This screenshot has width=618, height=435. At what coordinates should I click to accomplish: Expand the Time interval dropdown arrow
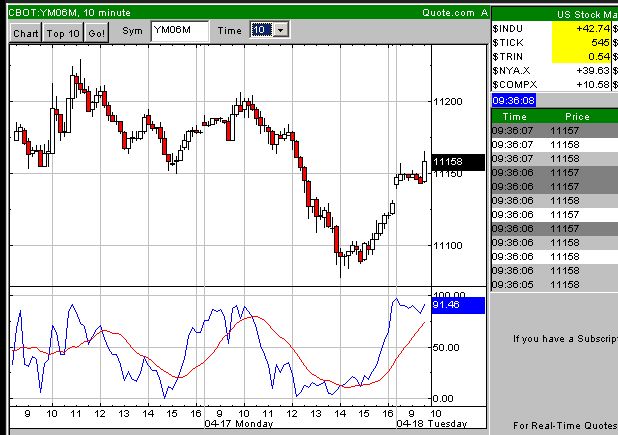click(281, 30)
